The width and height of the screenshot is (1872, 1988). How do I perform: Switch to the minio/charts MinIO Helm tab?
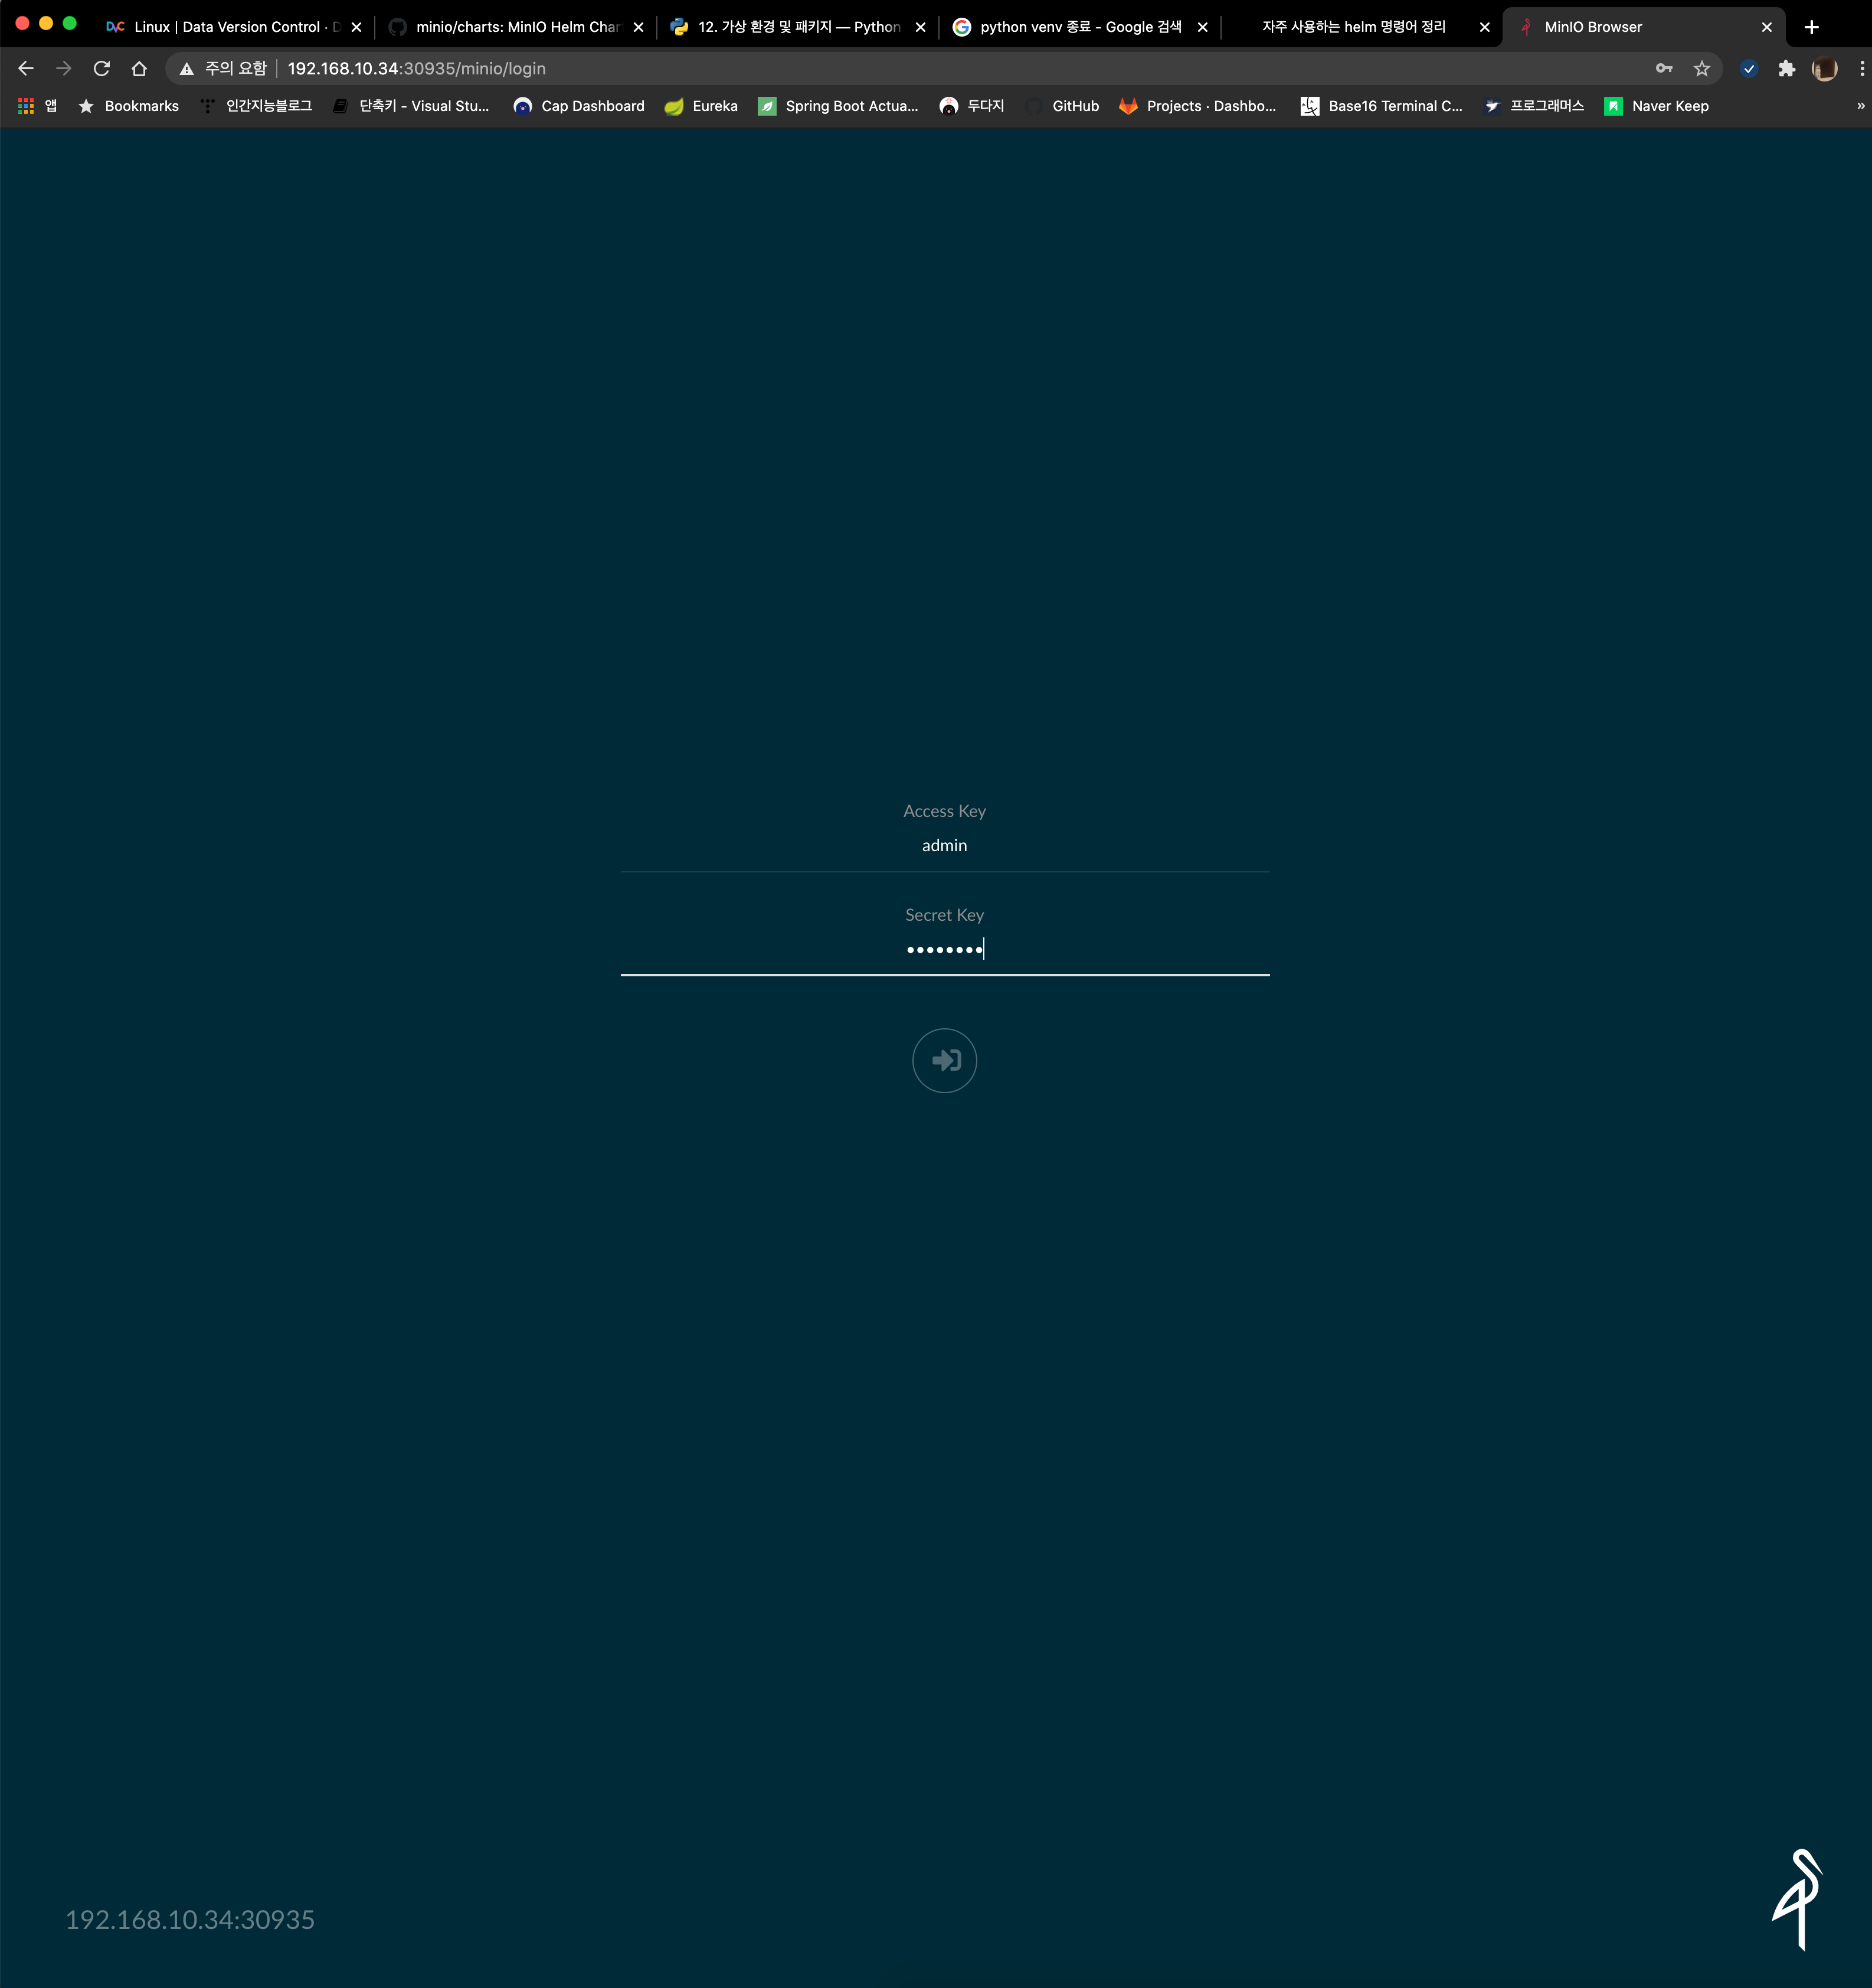[x=515, y=27]
